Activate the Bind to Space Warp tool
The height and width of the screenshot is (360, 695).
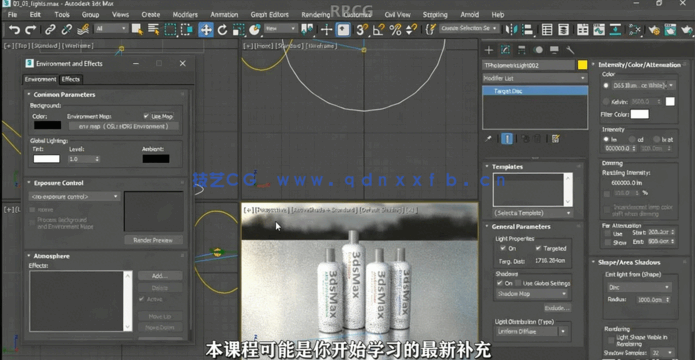pyautogui.click(x=82, y=30)
